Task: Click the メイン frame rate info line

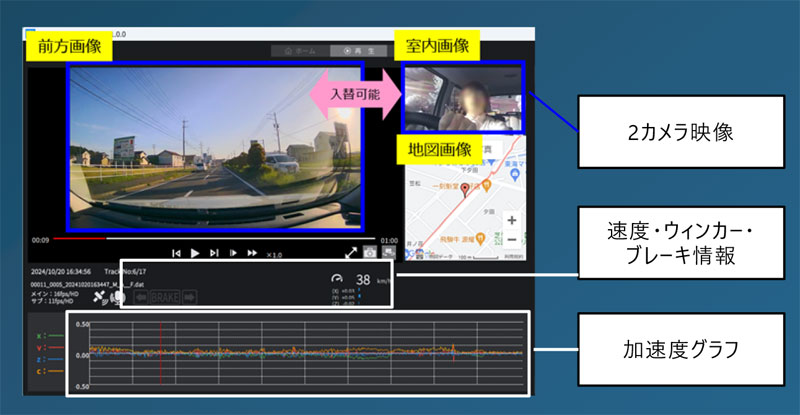Action: (x=55, y=294)
